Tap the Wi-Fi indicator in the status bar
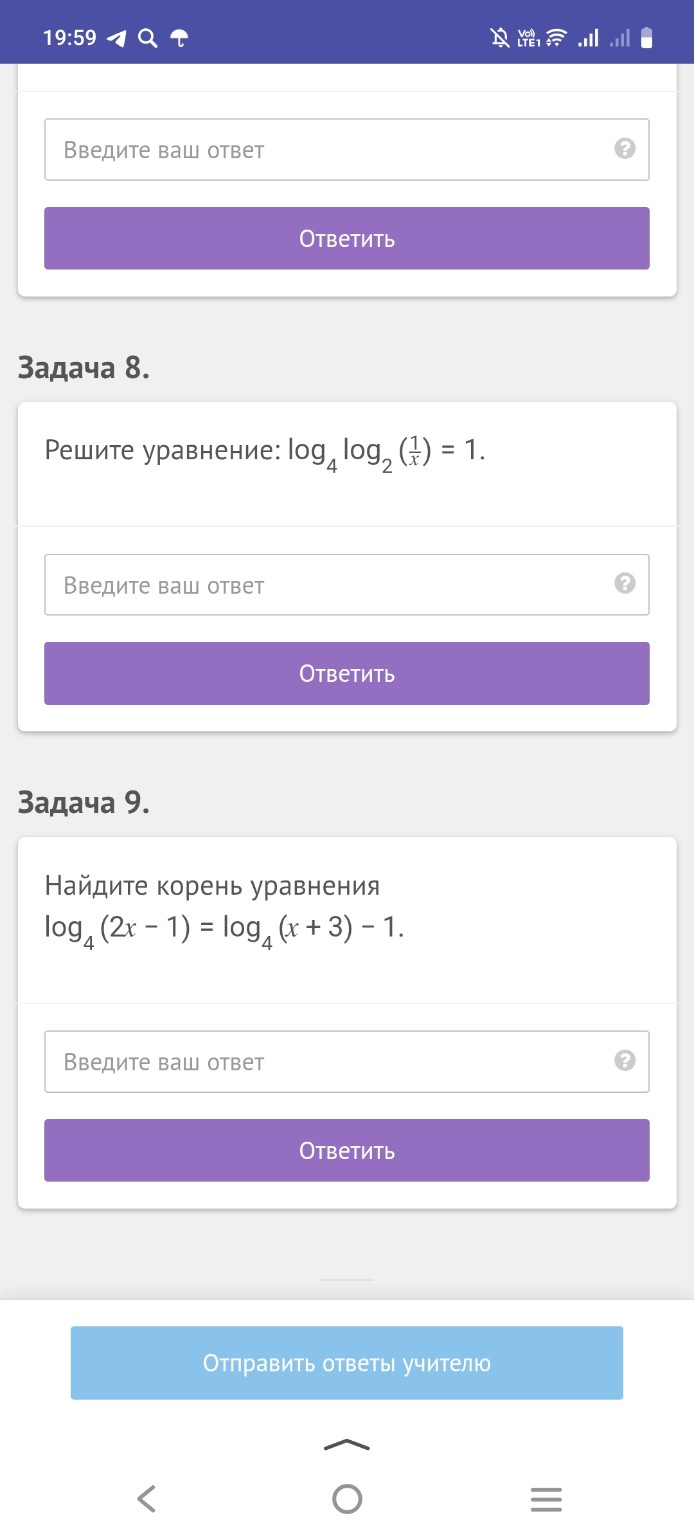The height and width of the screenshot is (1536, 694). (556, 37)
